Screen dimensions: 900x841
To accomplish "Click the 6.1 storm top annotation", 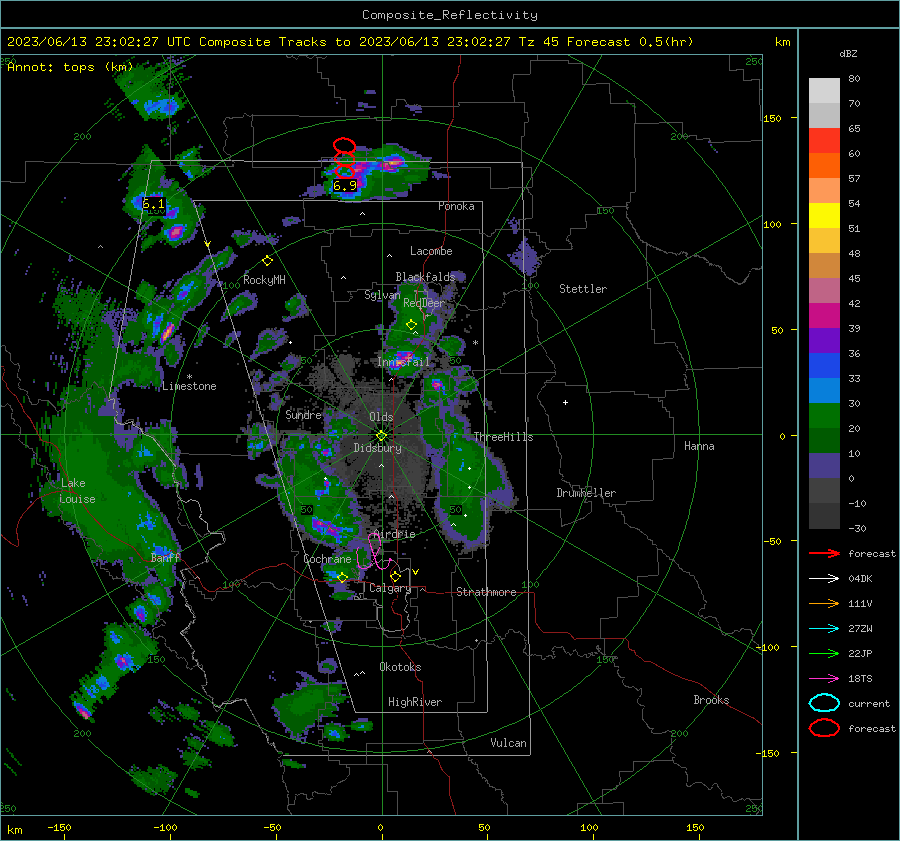I will pyautogui.click(x=153, y=204).
